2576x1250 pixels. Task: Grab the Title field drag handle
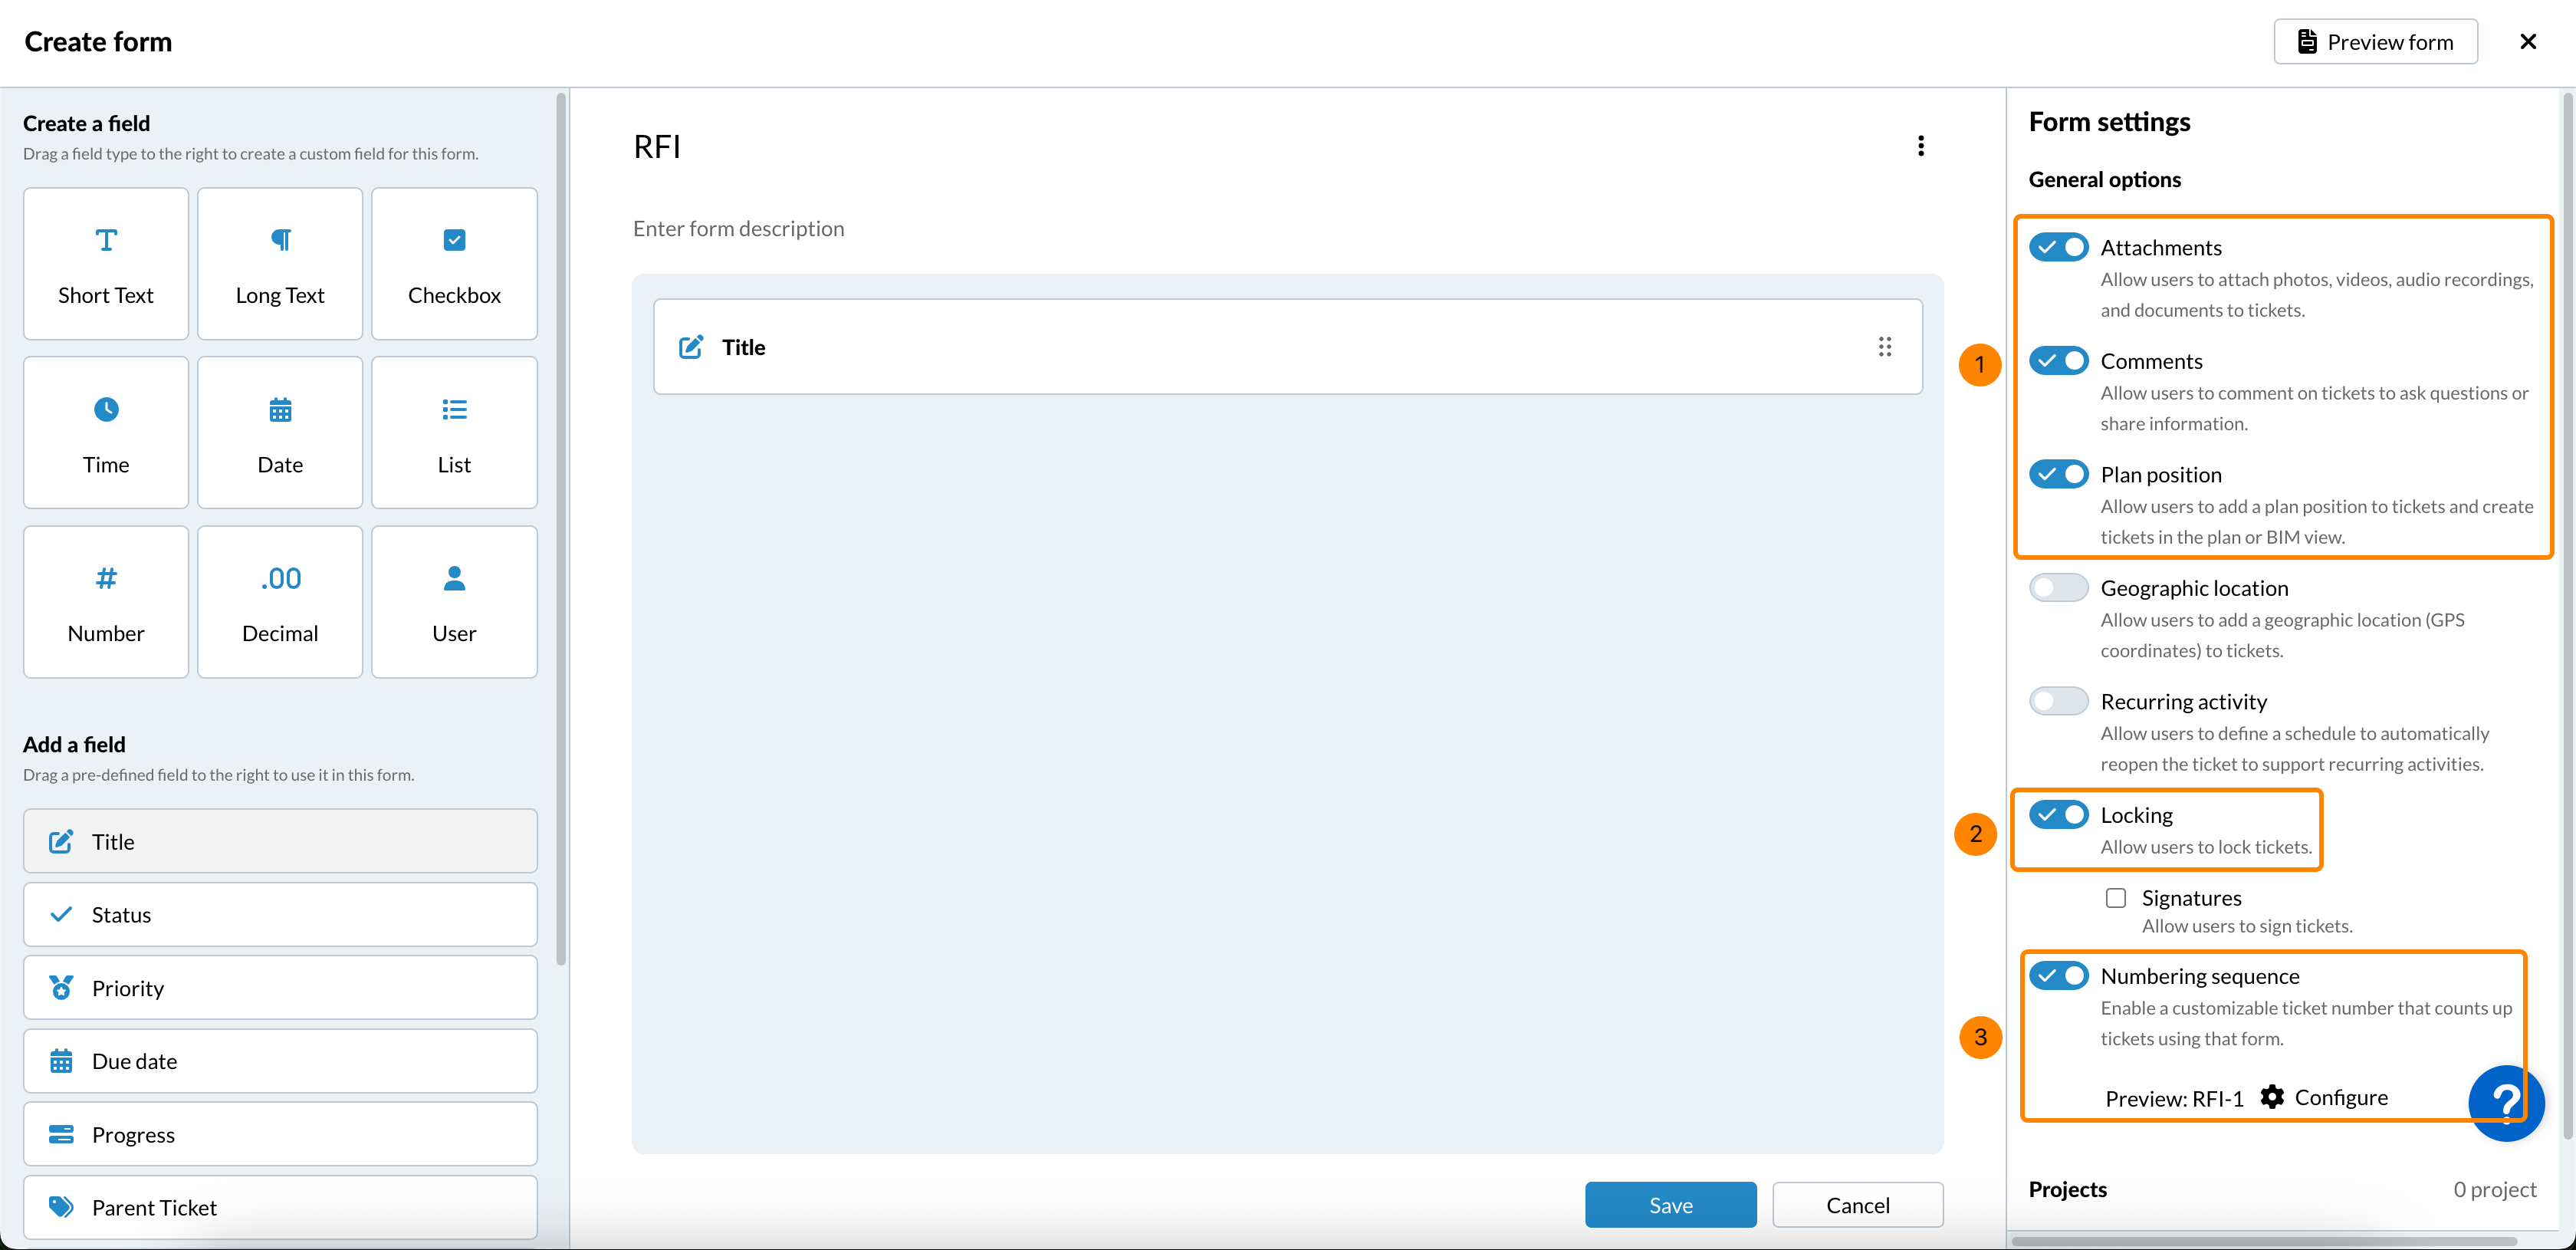point(1884,347)
